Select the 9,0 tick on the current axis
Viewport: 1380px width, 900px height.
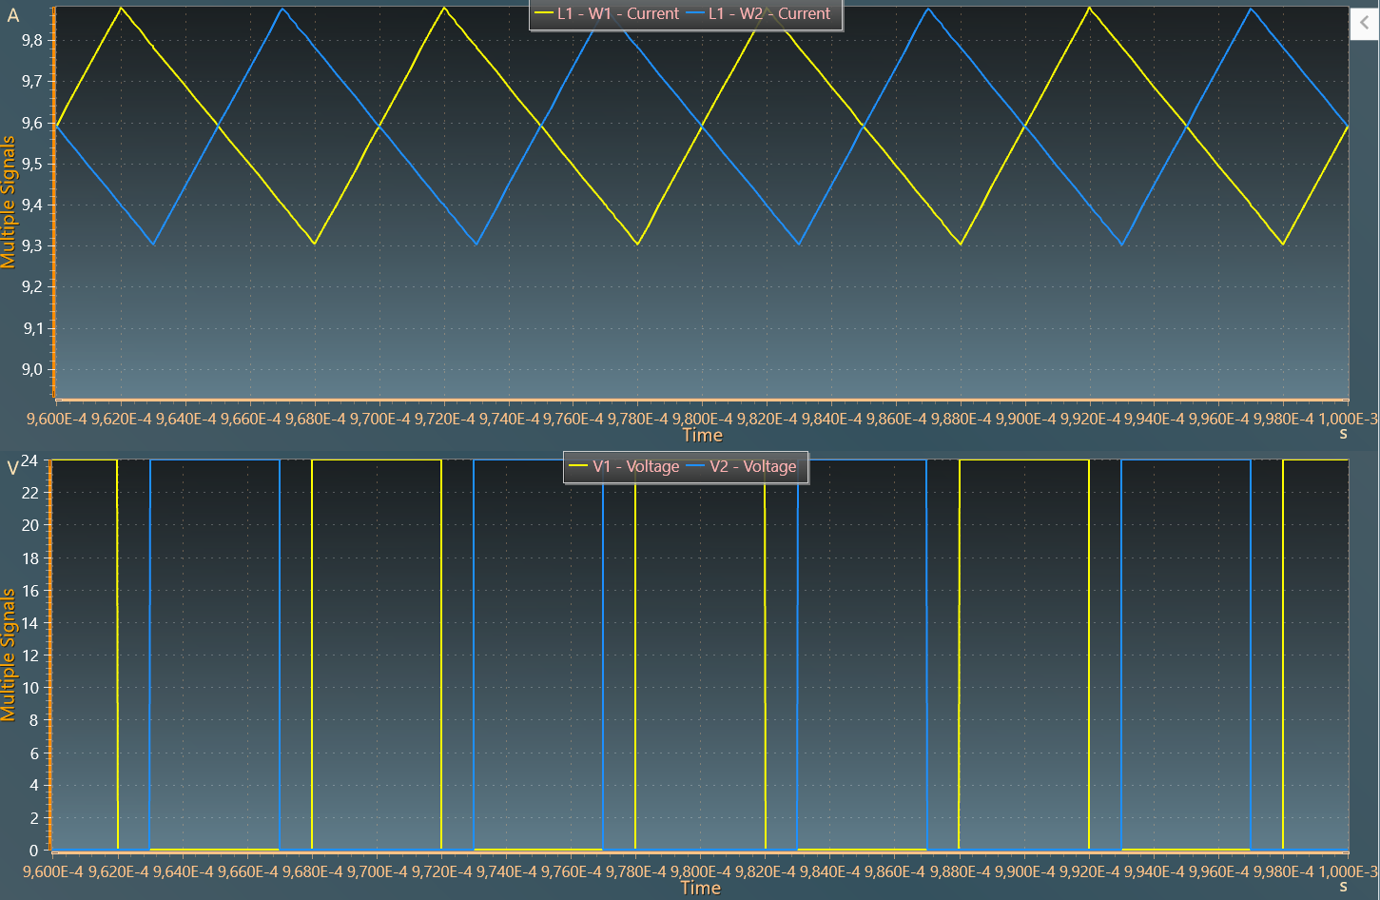[32, 369]
